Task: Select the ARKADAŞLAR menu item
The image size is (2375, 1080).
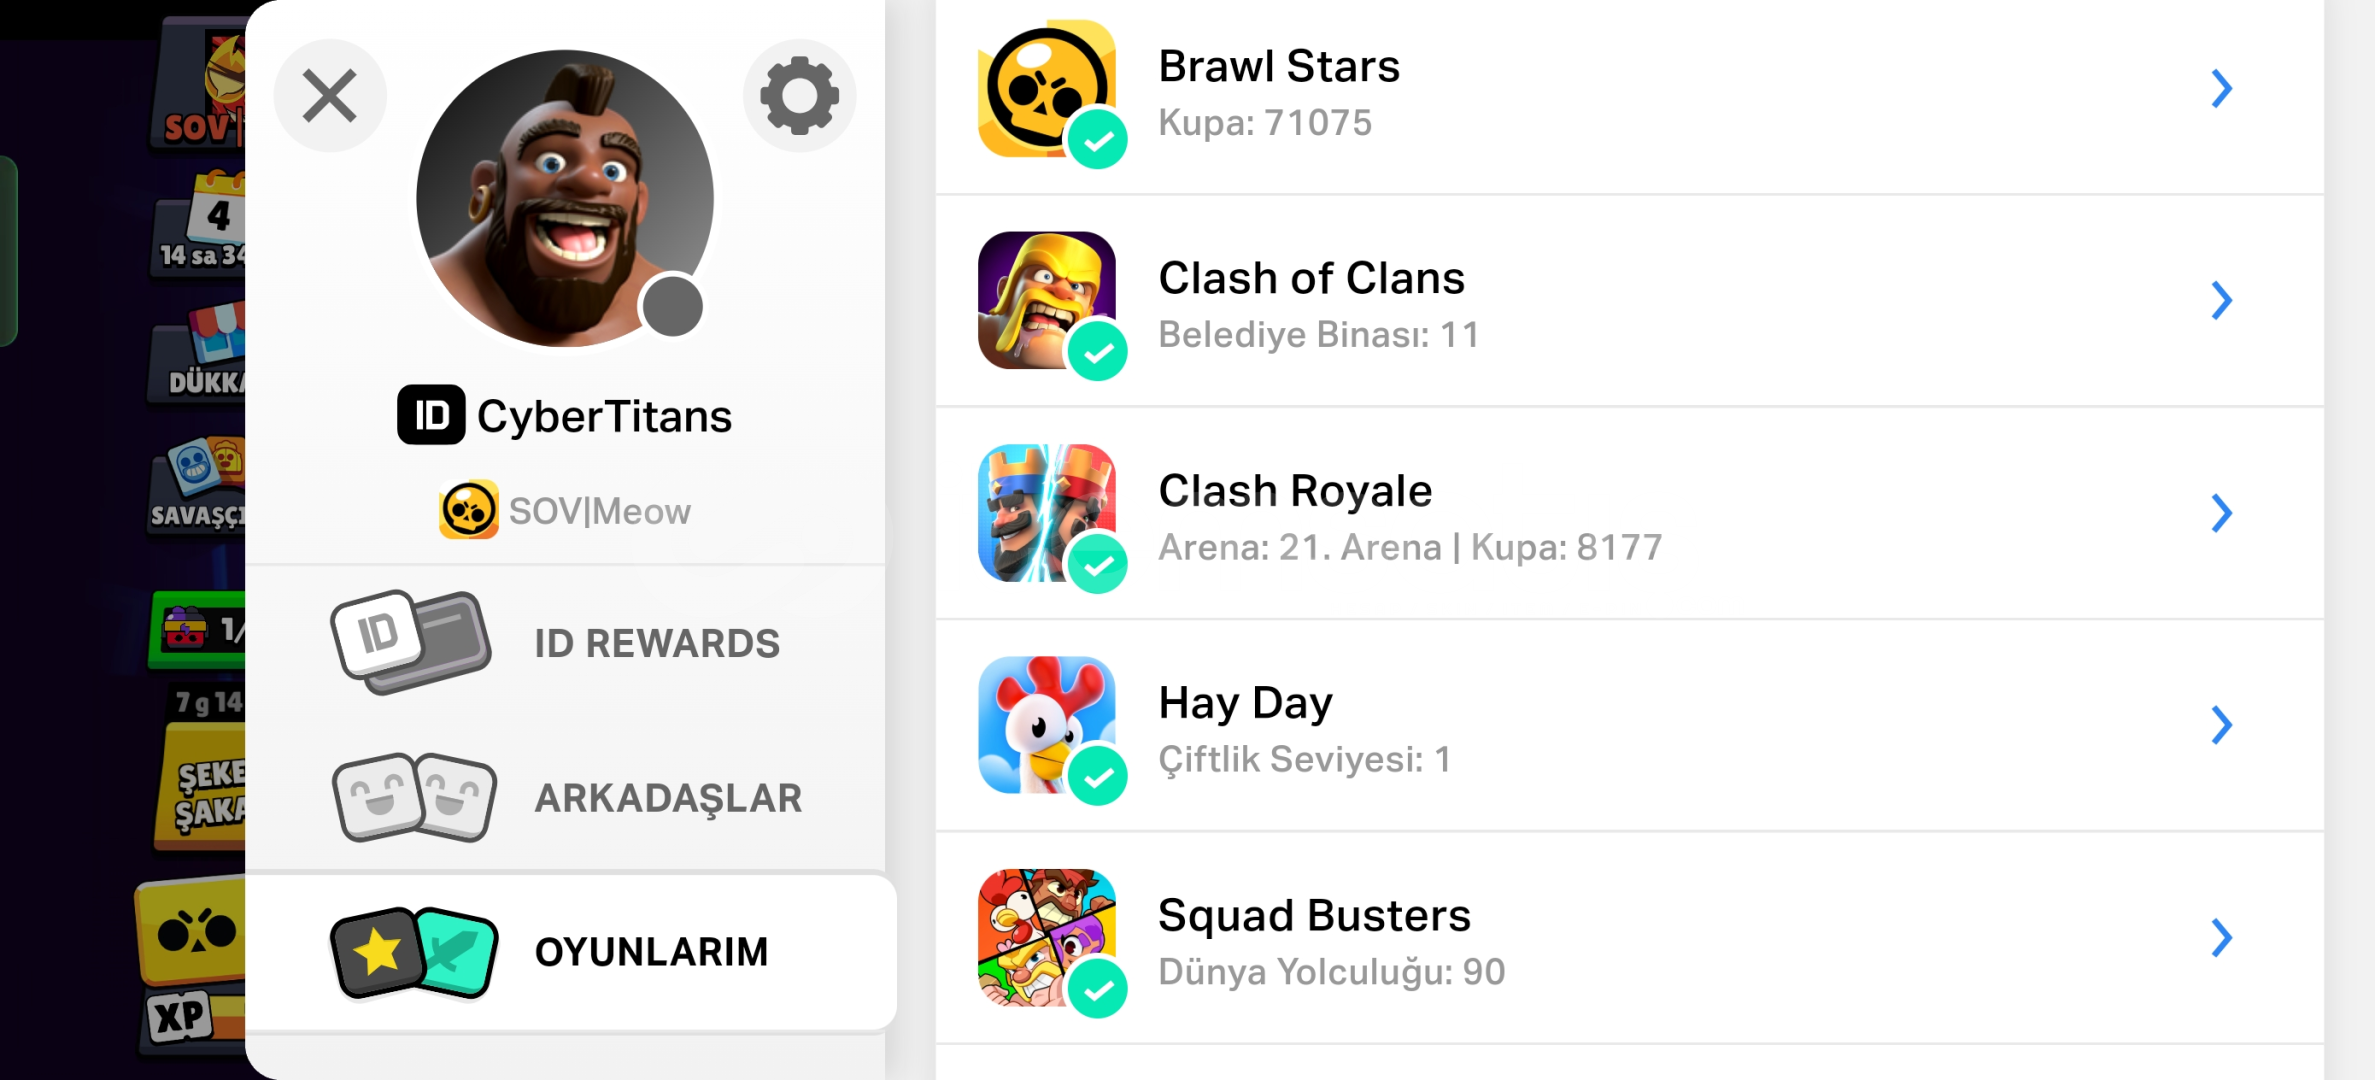Action: click(565, 798)
